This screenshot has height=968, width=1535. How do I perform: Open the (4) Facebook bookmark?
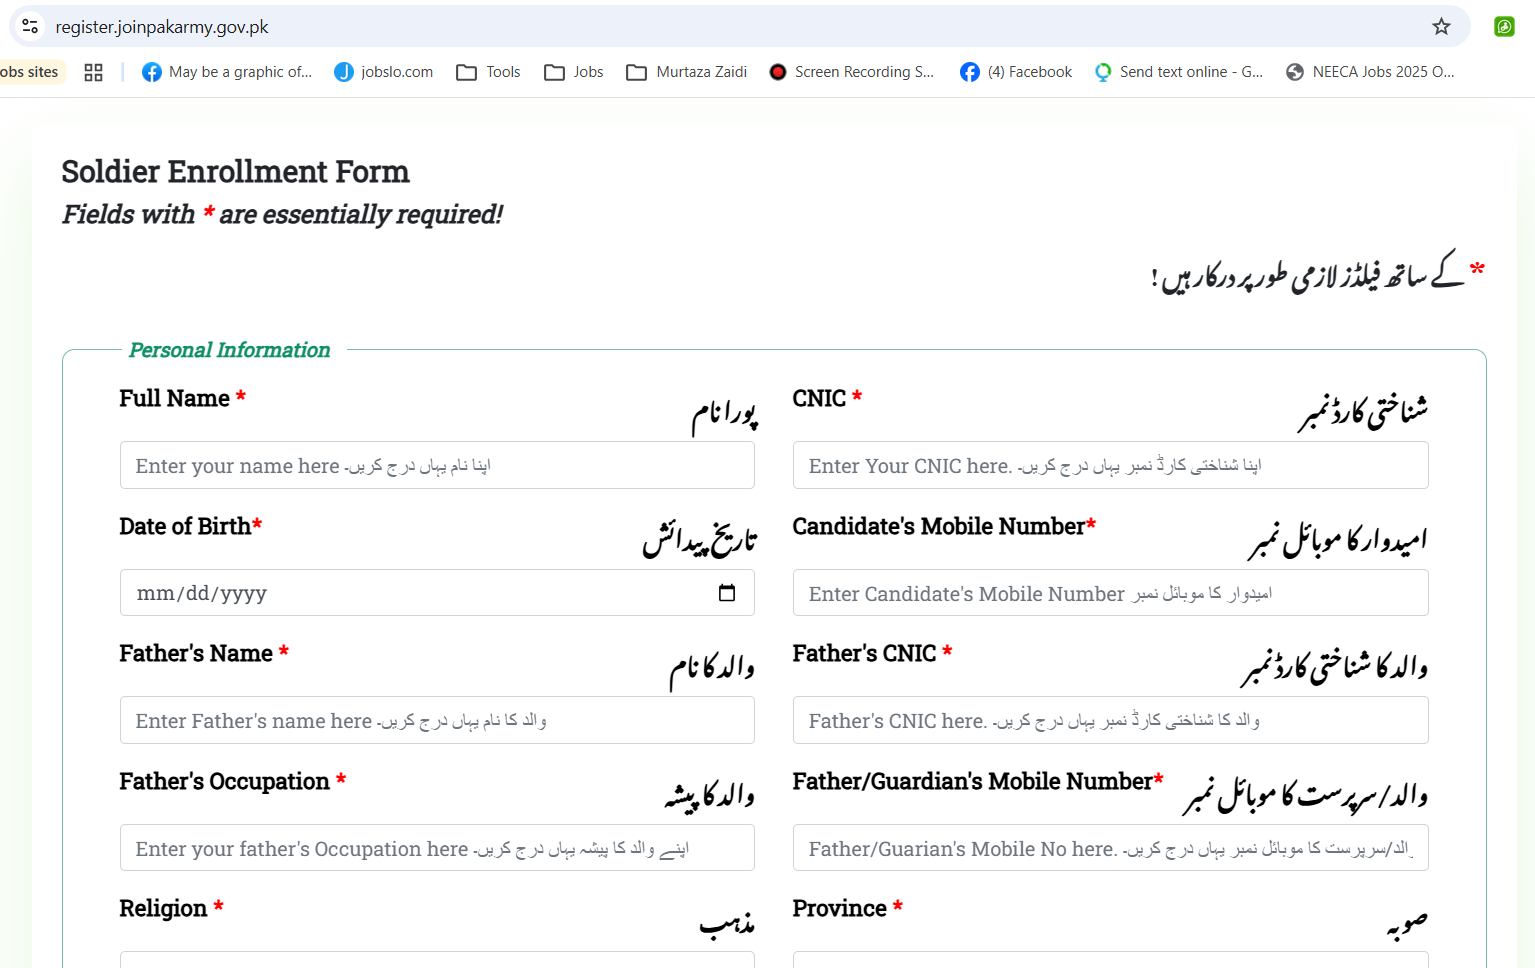[x=1016, y=72]
